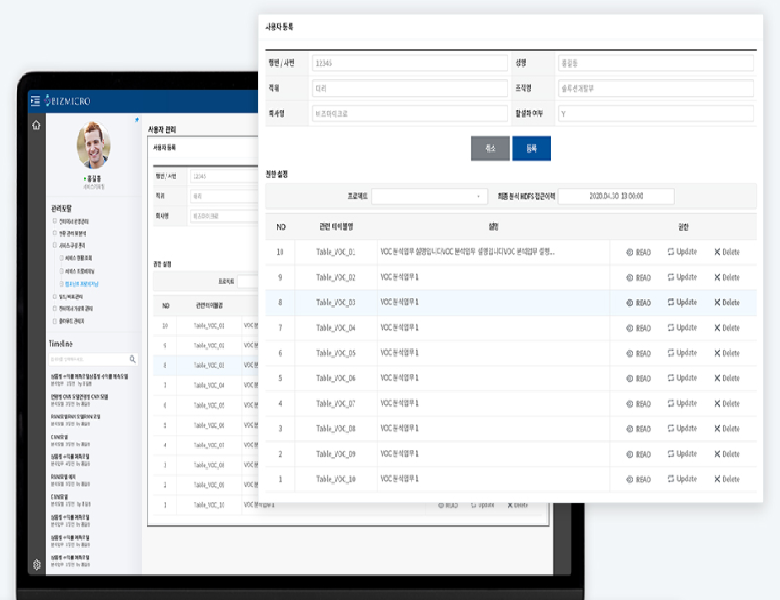Click the user profile photo in sidebar

click(x=94, y=147)
